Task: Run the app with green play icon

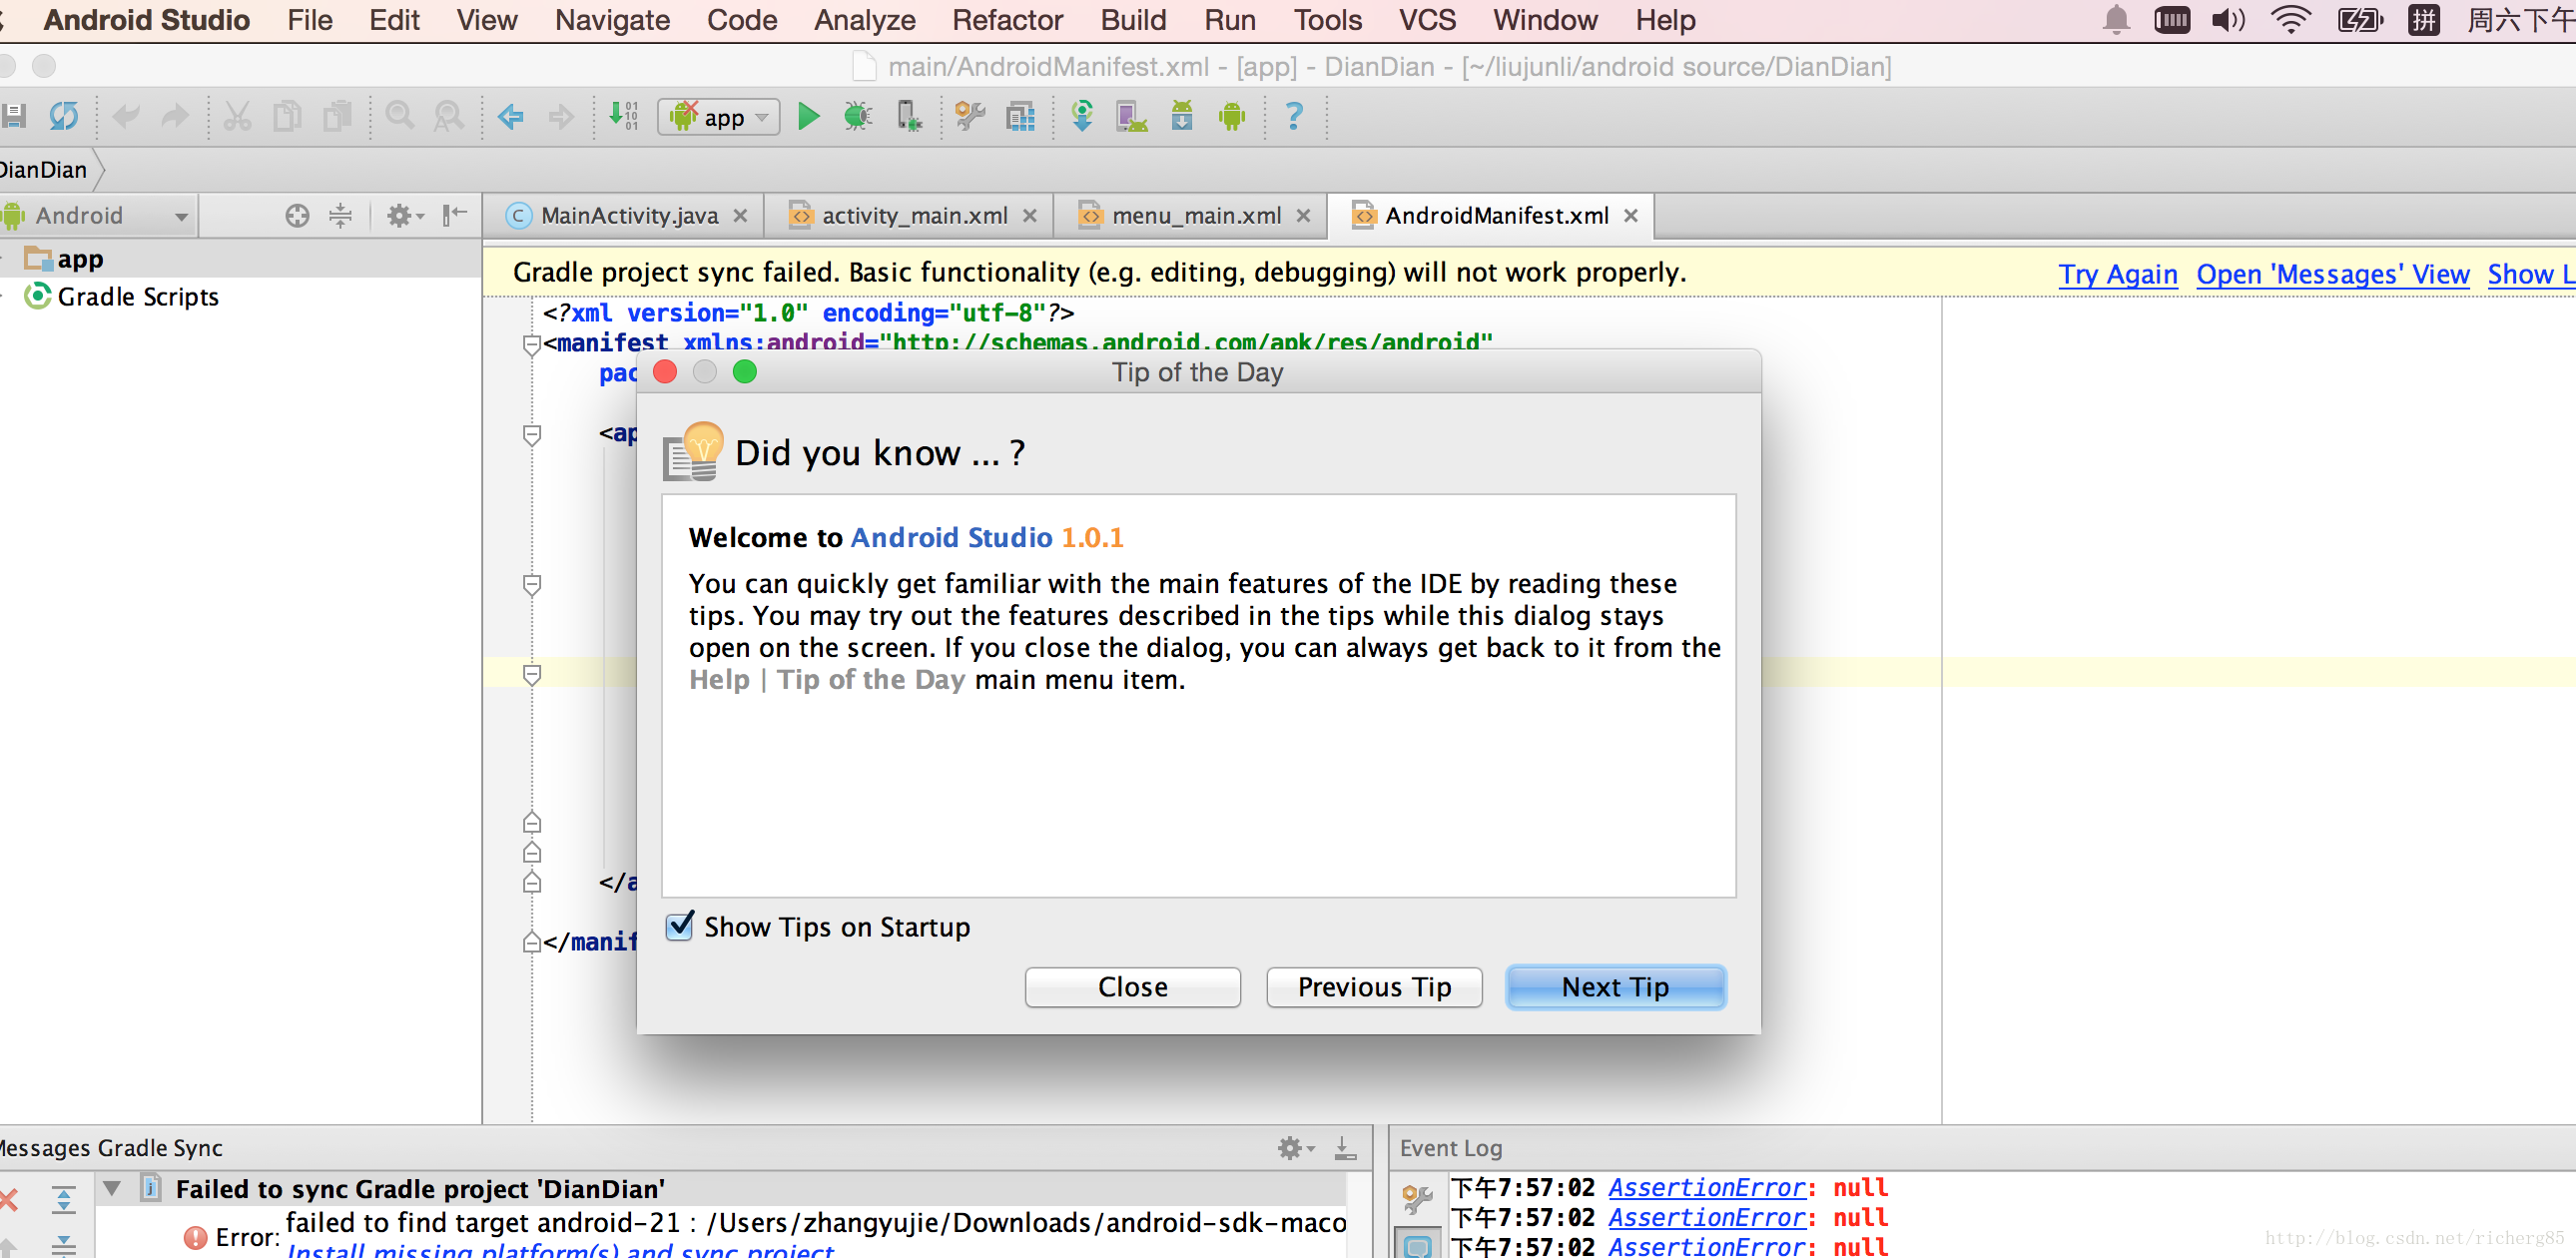Action: point(809,116)
